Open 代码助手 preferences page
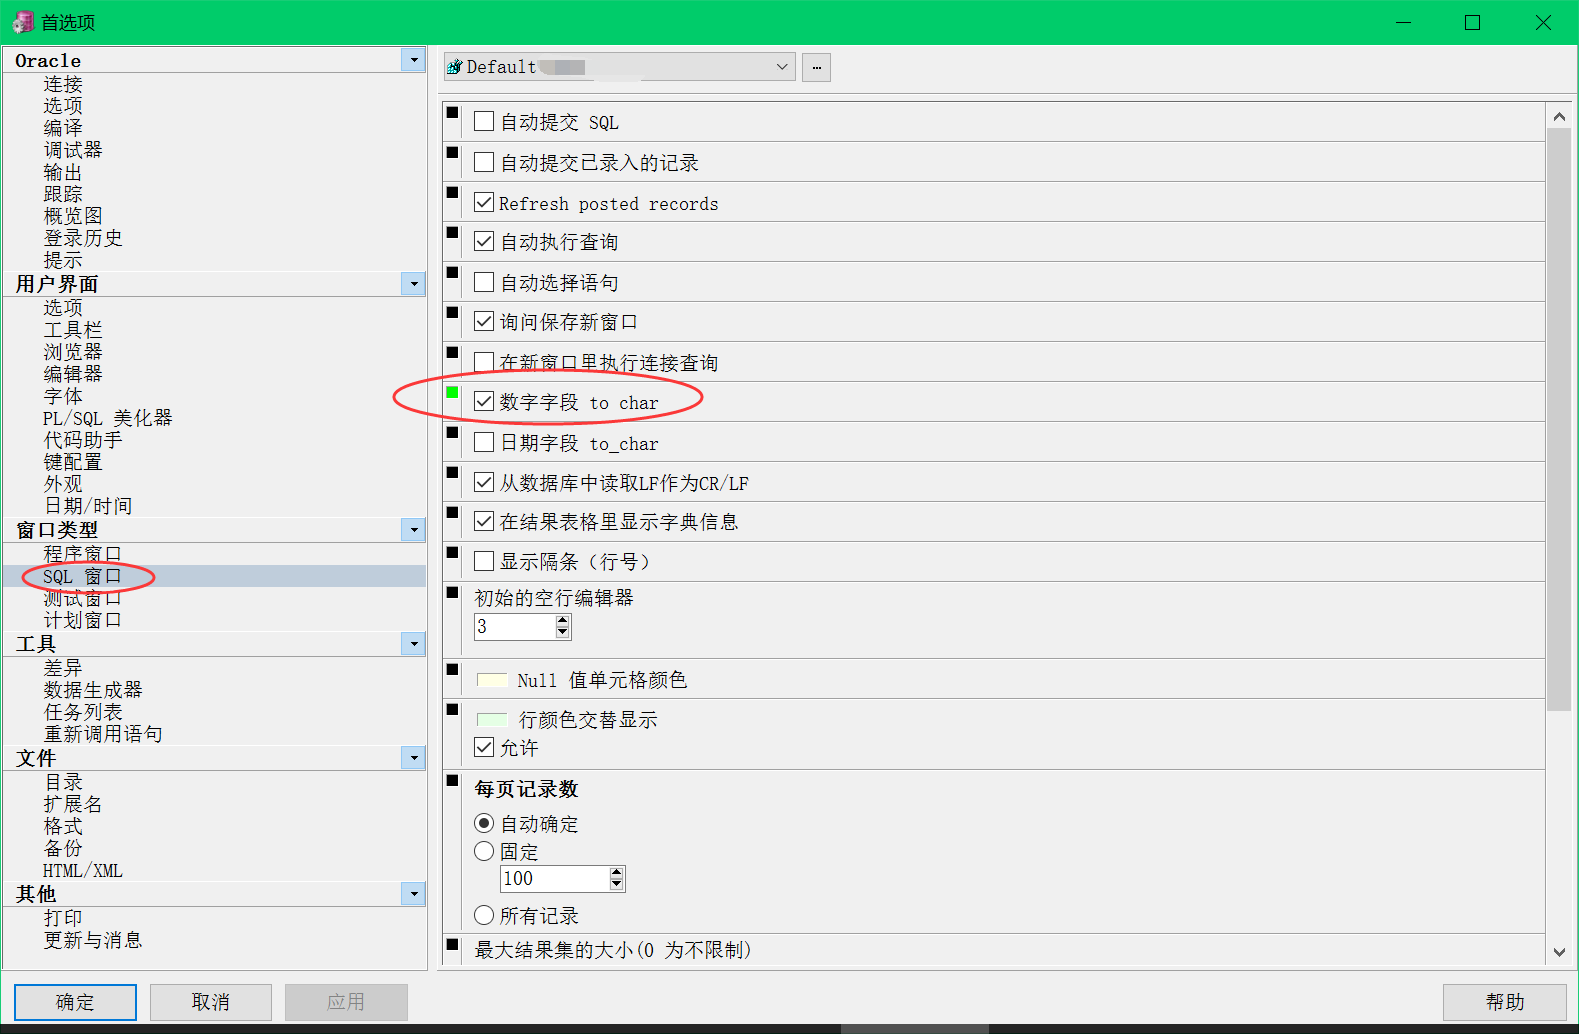 point(83,440)
